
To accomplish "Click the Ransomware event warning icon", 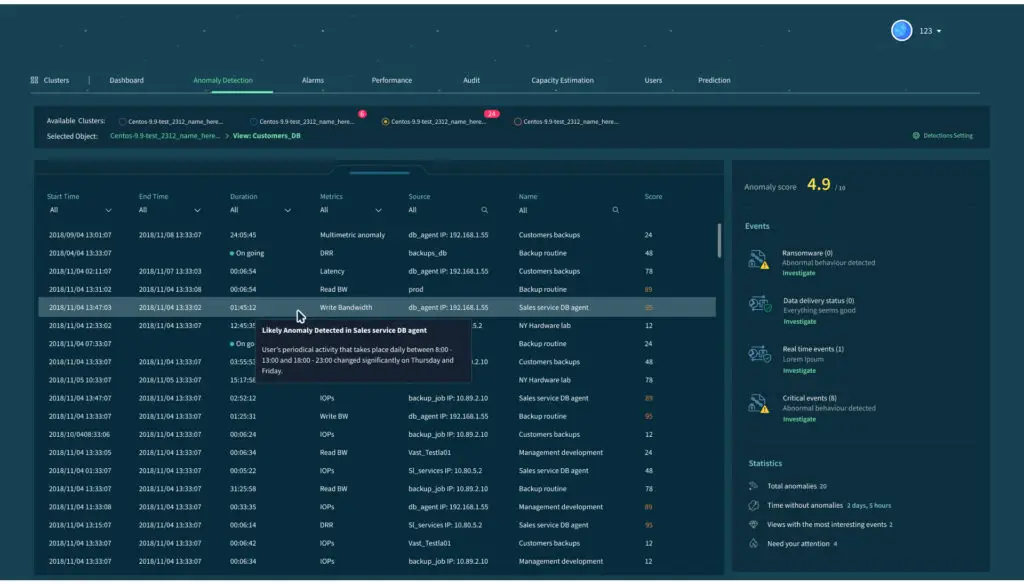I will (x=759, y=261).
